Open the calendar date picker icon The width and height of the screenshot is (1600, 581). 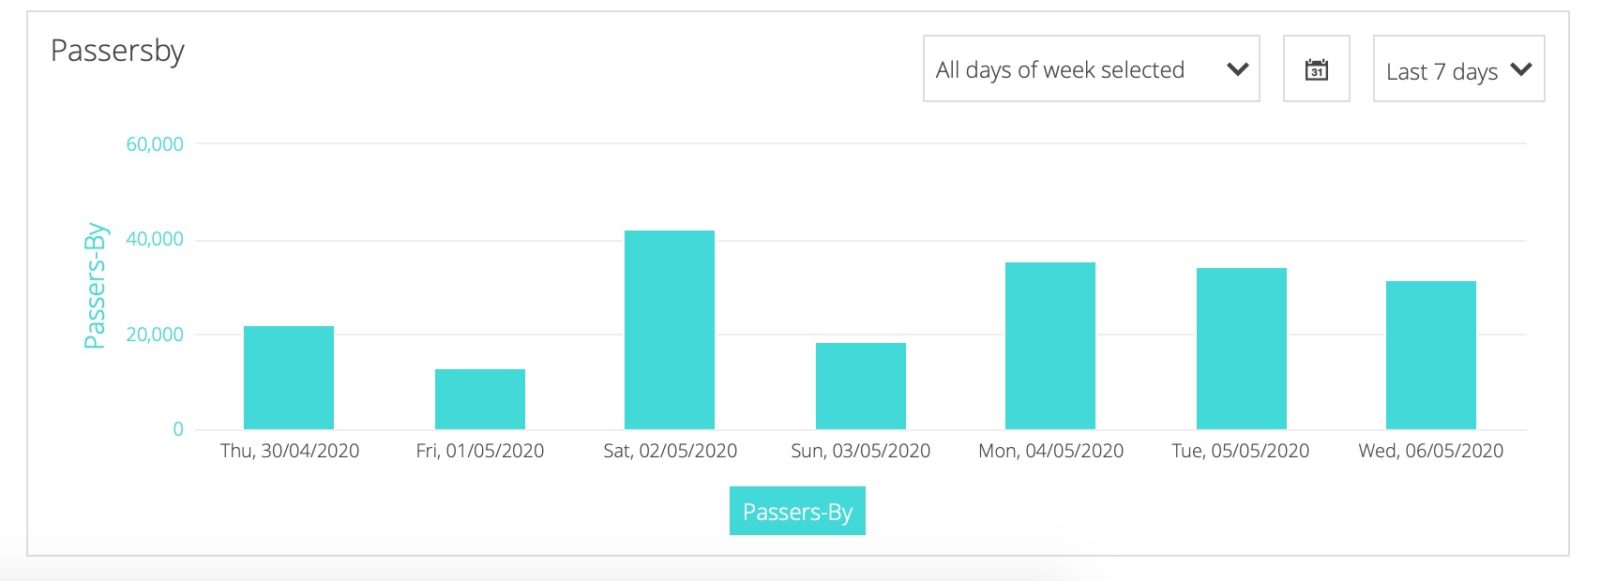point(1316,69)
